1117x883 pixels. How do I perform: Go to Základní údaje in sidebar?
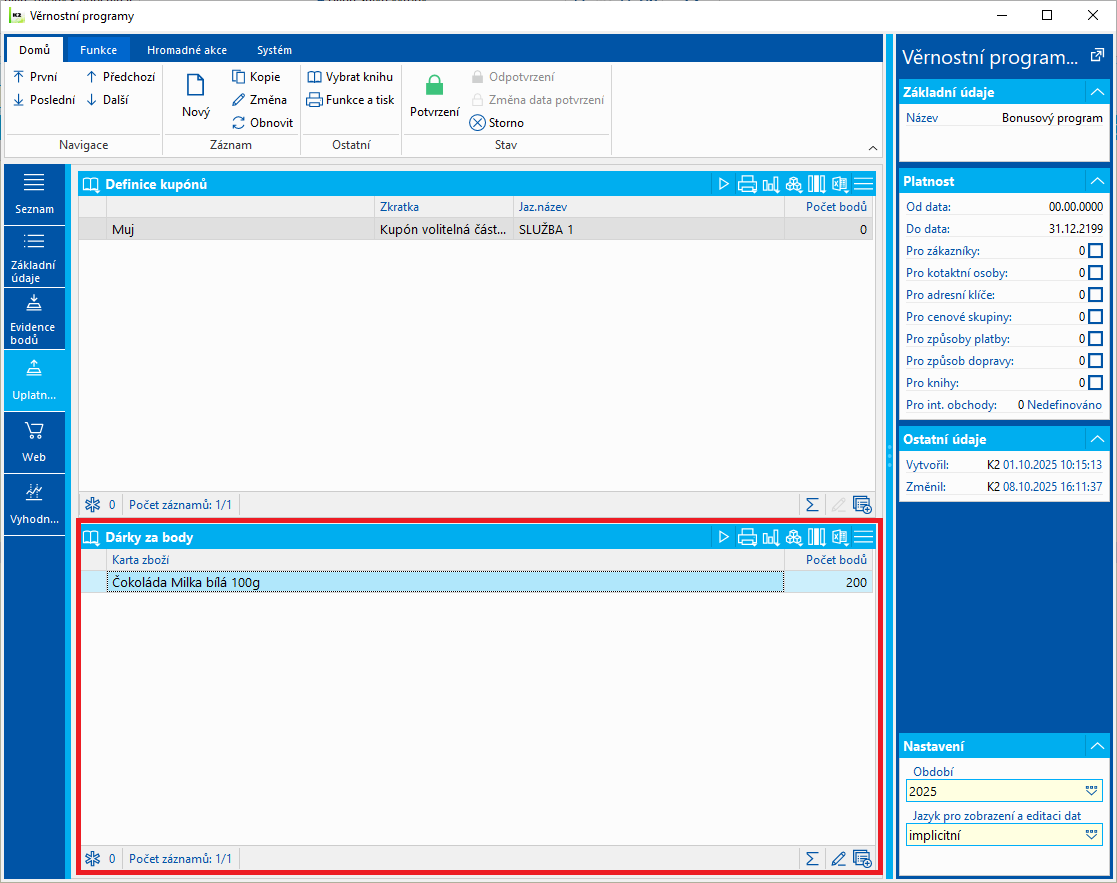(x=34, y=257)
